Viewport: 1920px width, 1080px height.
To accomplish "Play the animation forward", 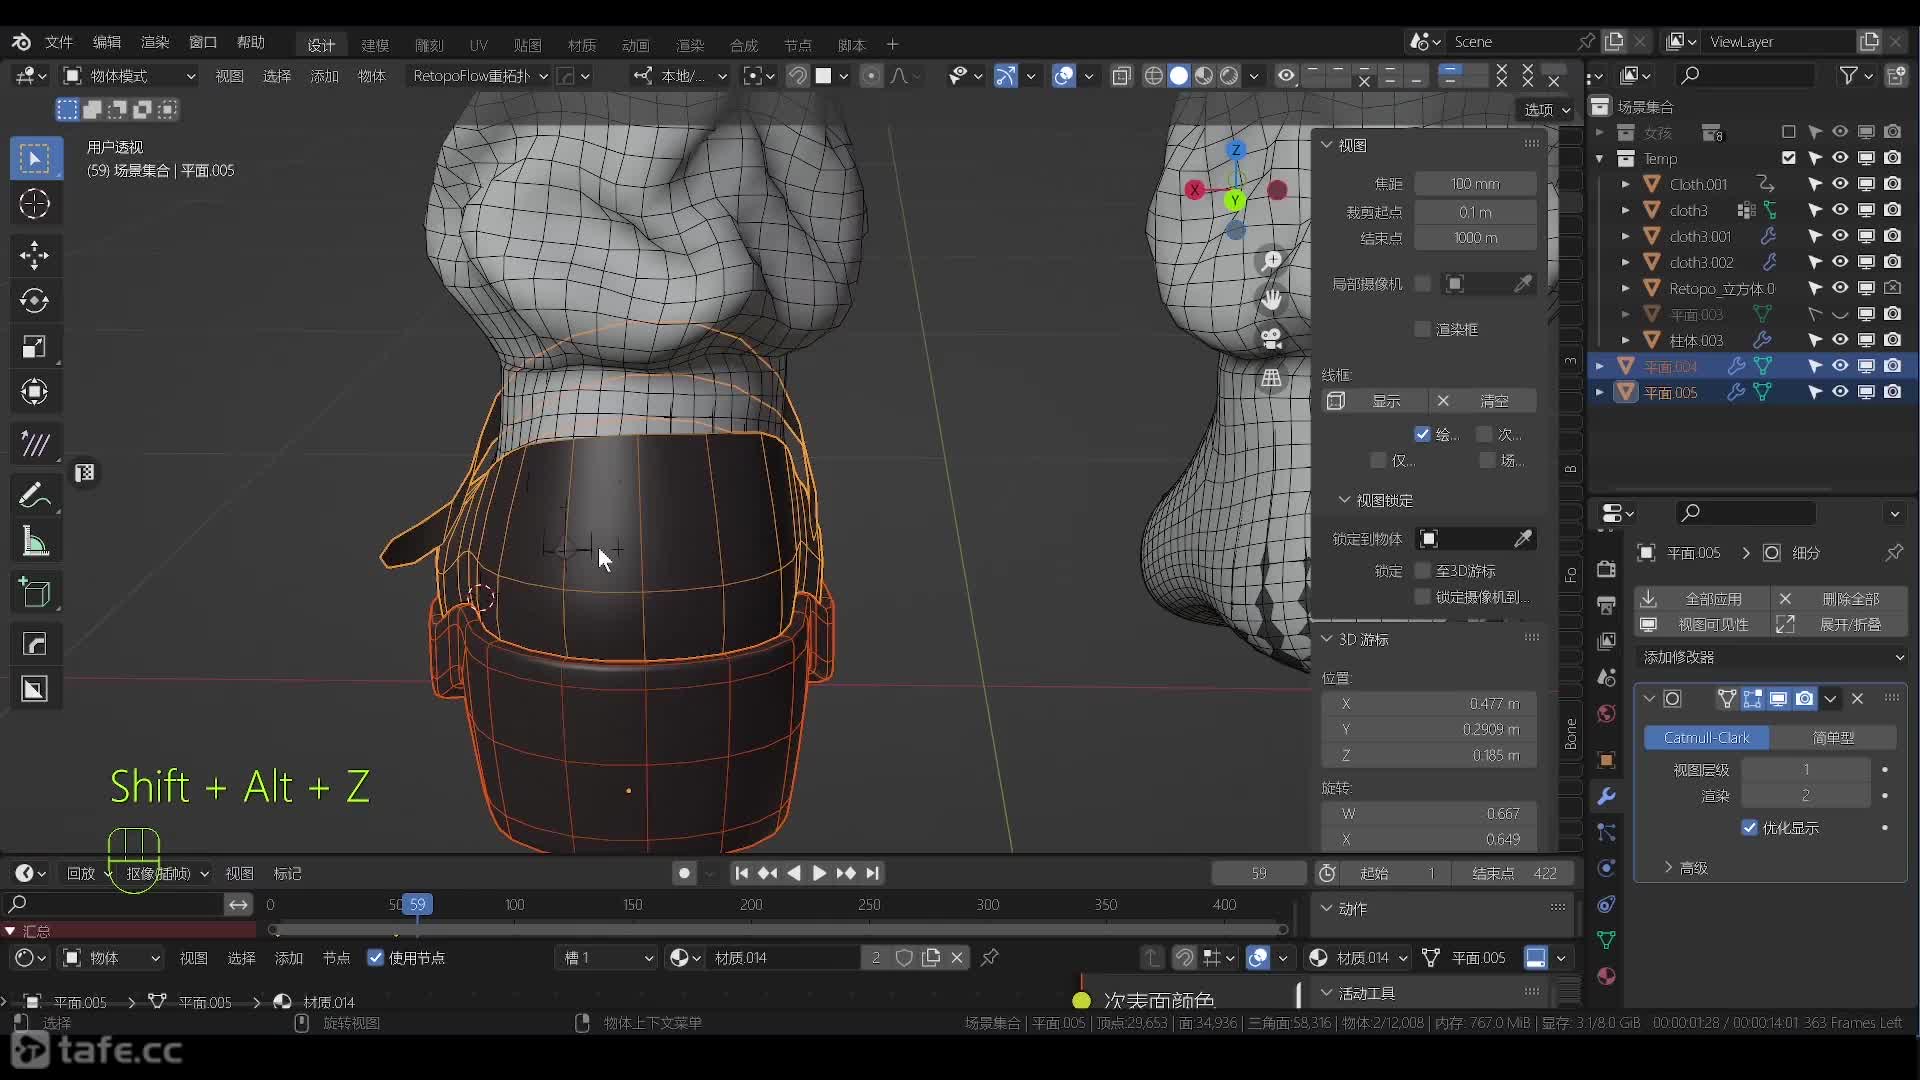I will coord(819,873).
